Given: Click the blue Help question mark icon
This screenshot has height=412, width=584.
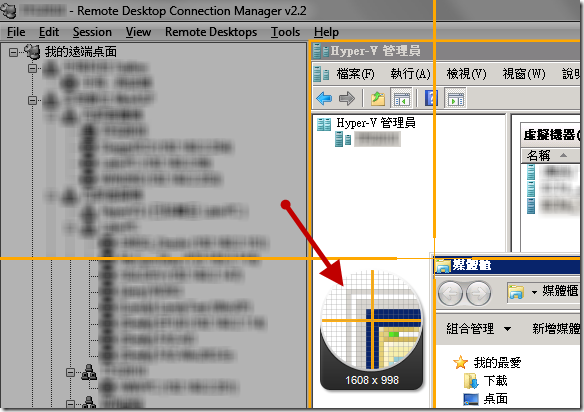Looking at the screenshot, I should (431, 99).
